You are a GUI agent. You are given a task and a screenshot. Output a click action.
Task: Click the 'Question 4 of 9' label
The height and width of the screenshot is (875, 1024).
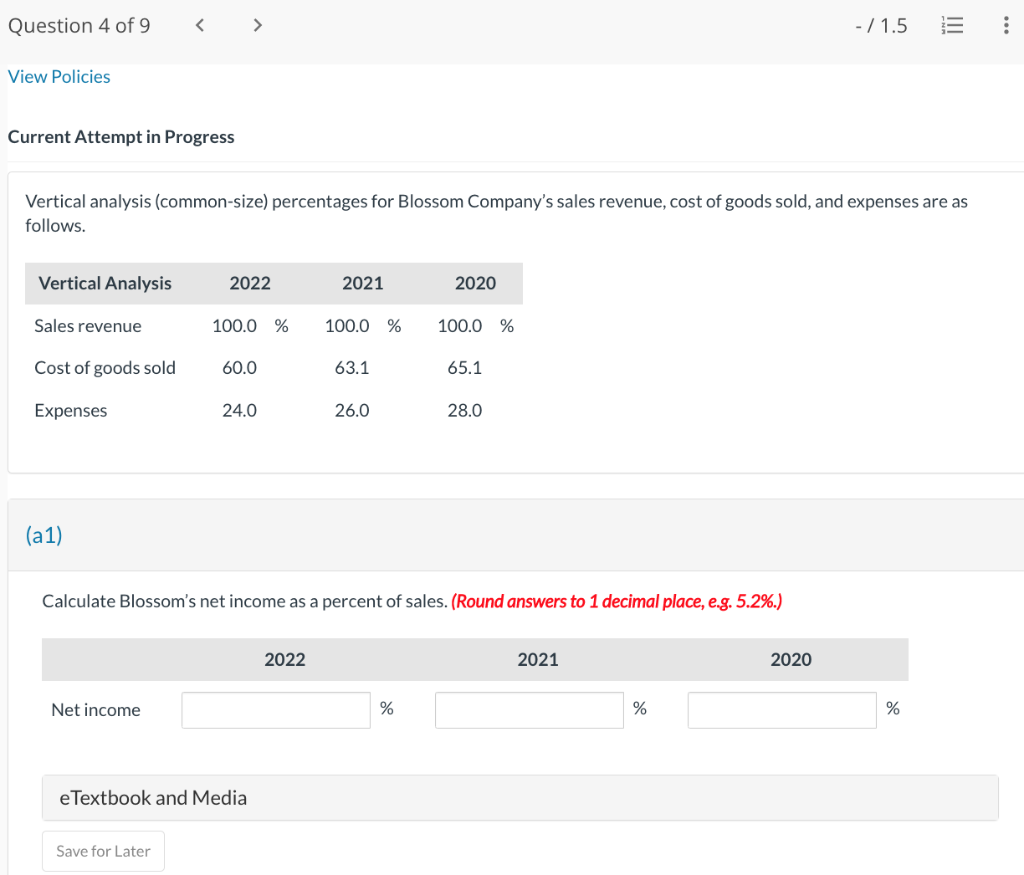(79, 25)
